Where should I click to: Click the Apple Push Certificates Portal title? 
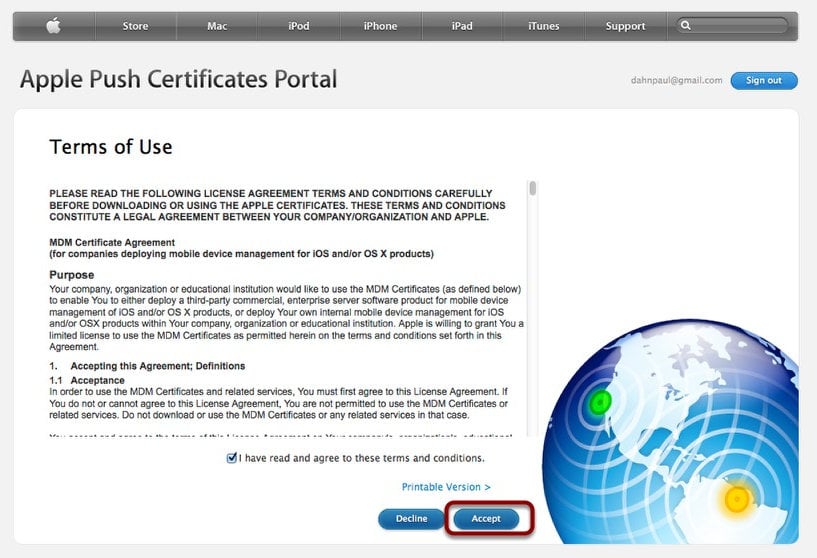[x=178, y=80]
